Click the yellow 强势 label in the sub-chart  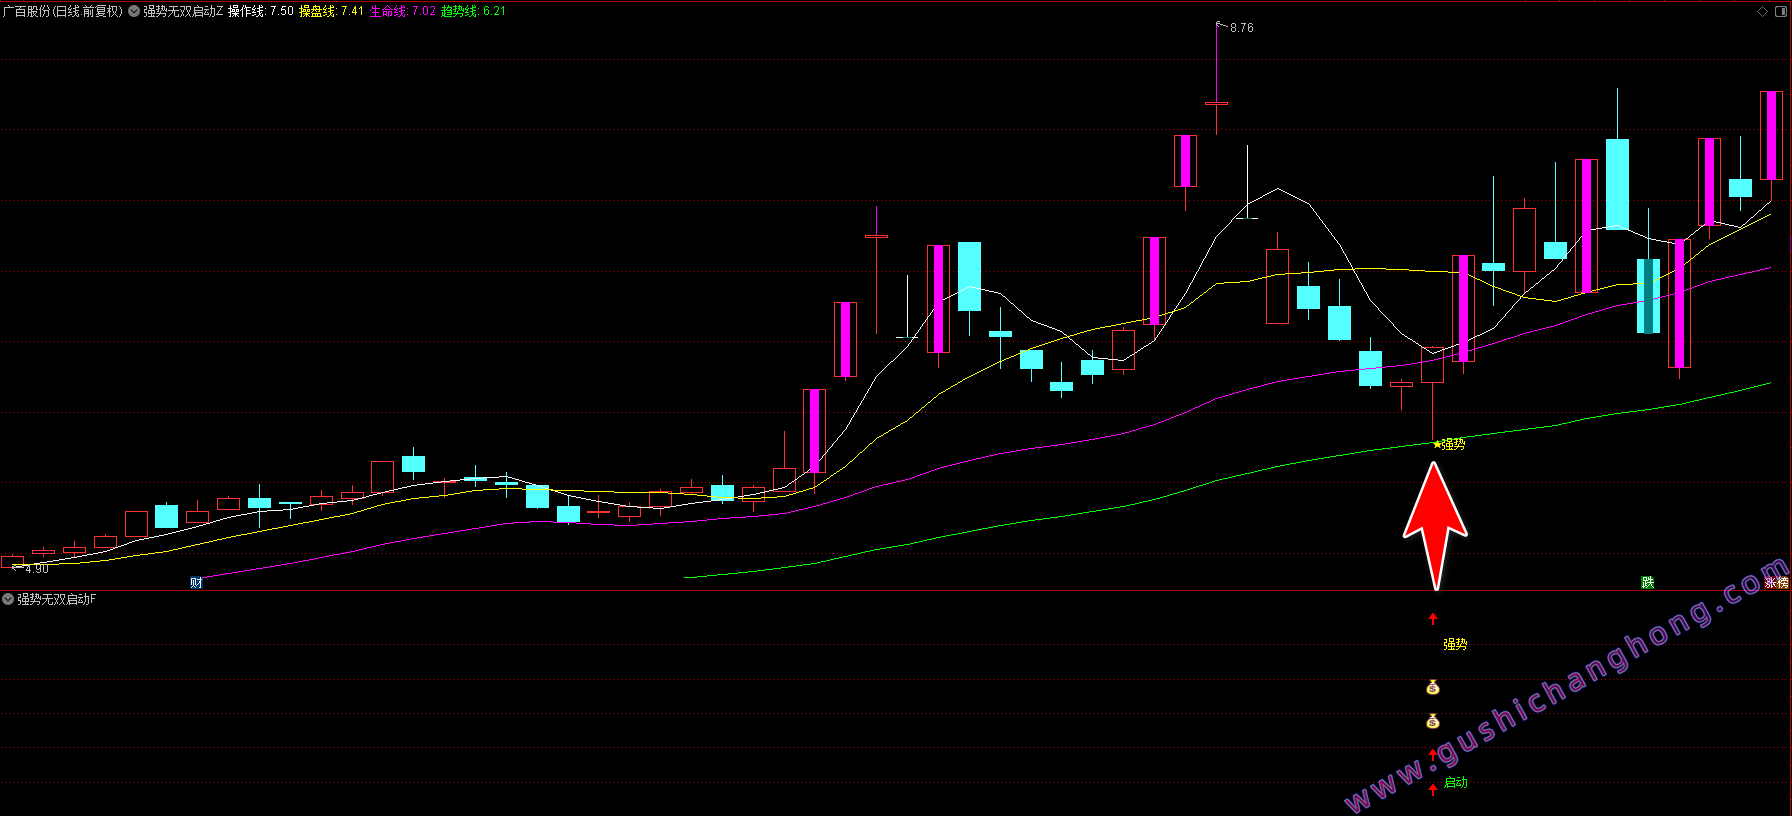click(1455, 645)
